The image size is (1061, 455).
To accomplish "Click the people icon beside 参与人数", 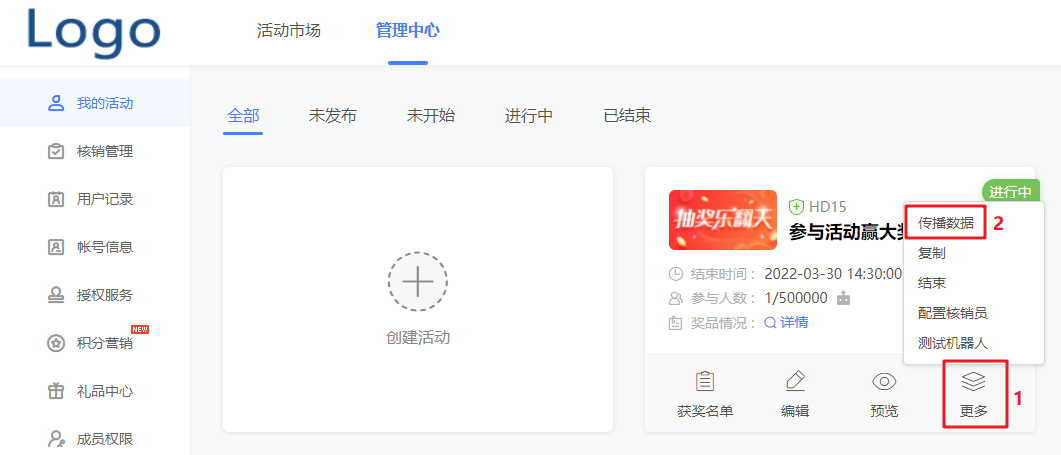I will tap(675, 298).
